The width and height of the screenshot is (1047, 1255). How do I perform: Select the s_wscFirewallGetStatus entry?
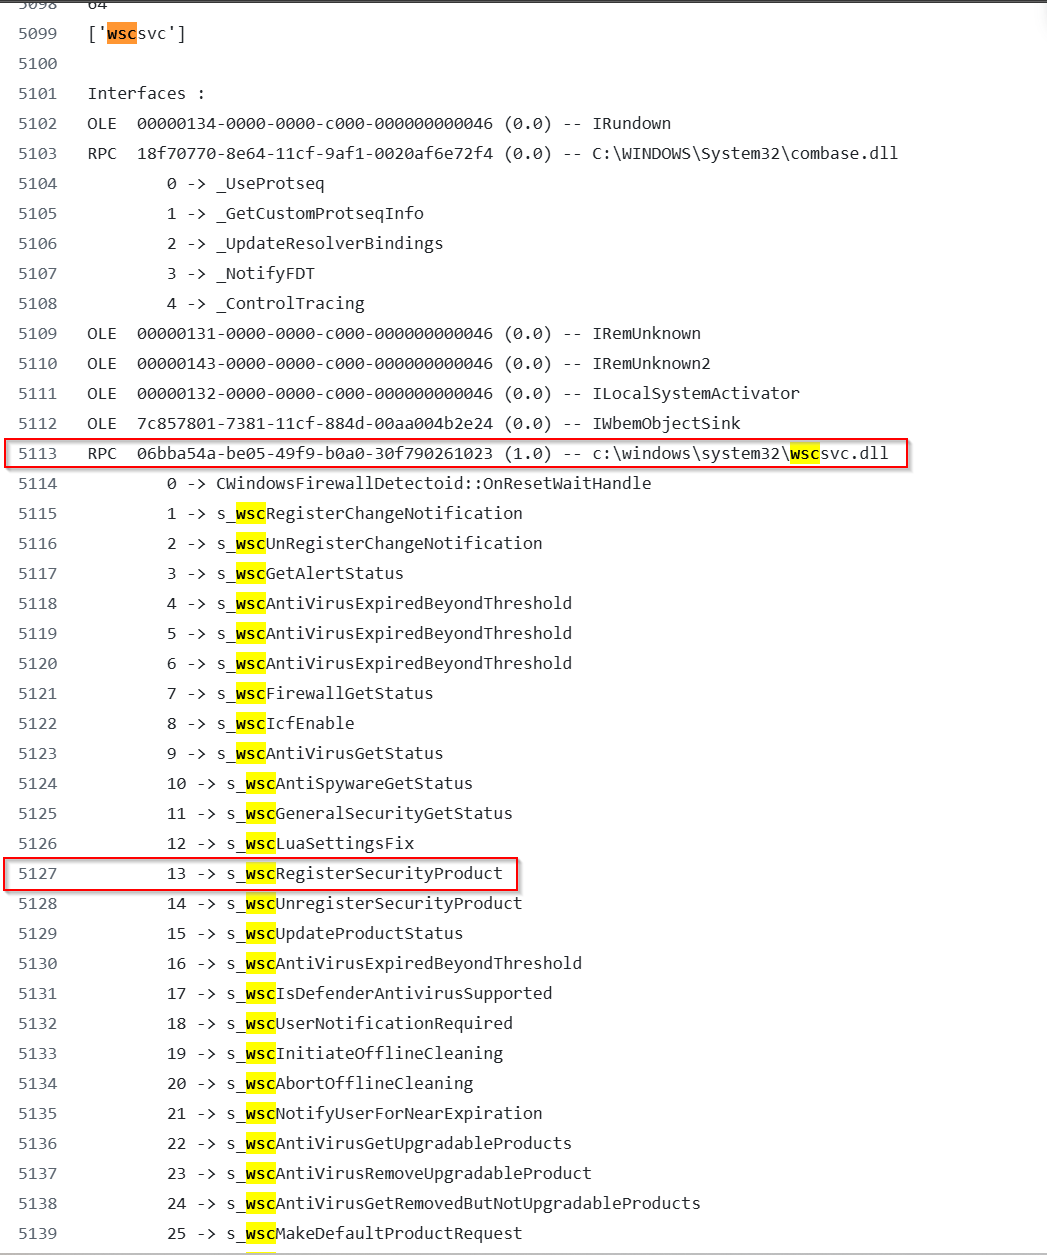tap(300, 693)
